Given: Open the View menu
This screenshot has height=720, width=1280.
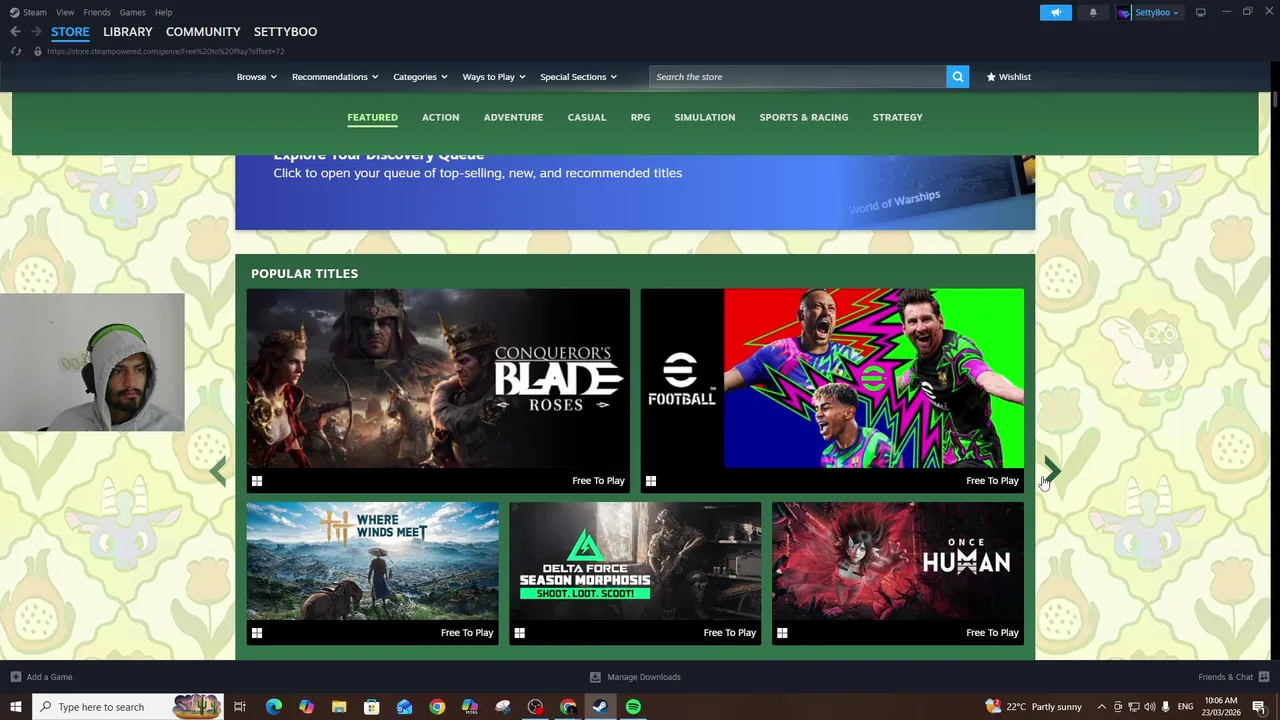Looking at the screenshot, I should (x=65, y=12).
